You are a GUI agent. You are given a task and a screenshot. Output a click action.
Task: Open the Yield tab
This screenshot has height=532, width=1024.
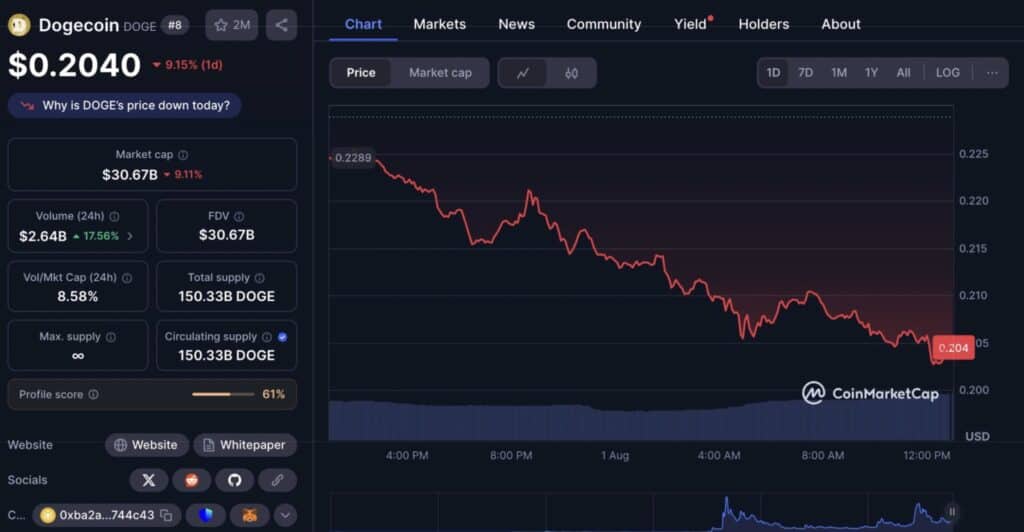[691, 24]
